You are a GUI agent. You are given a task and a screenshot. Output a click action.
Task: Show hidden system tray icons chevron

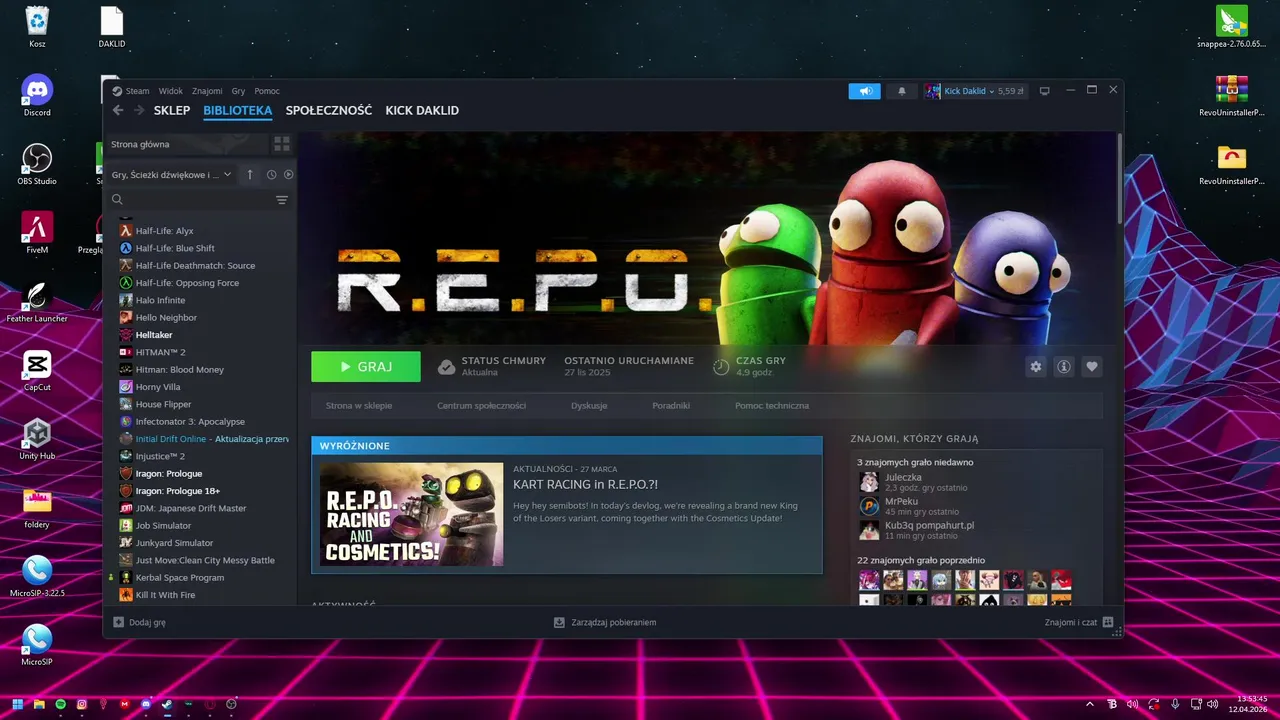click(1091, 704)
